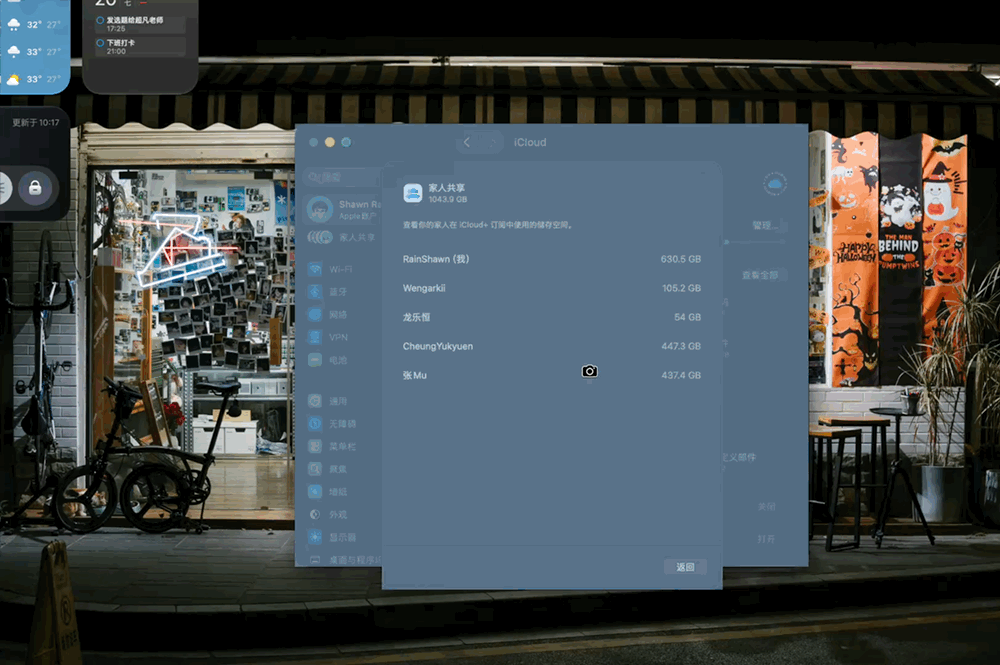The image size is (1000, 665).
Task: Click the yellow minimize window button
Action: click(330, 142)
